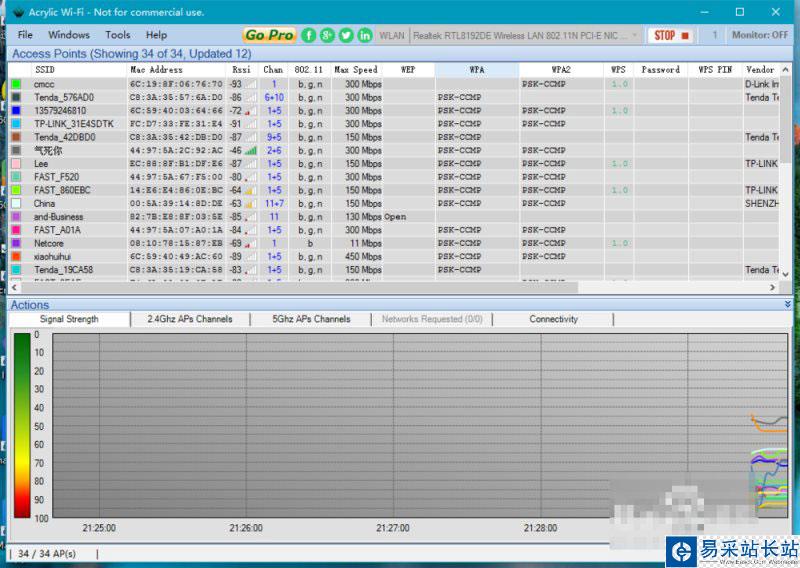The height and width of the screenshot is (568, 800).
Task: Click the magenta swatch for FAST_A01A
Action: click(x=16, y=230)
